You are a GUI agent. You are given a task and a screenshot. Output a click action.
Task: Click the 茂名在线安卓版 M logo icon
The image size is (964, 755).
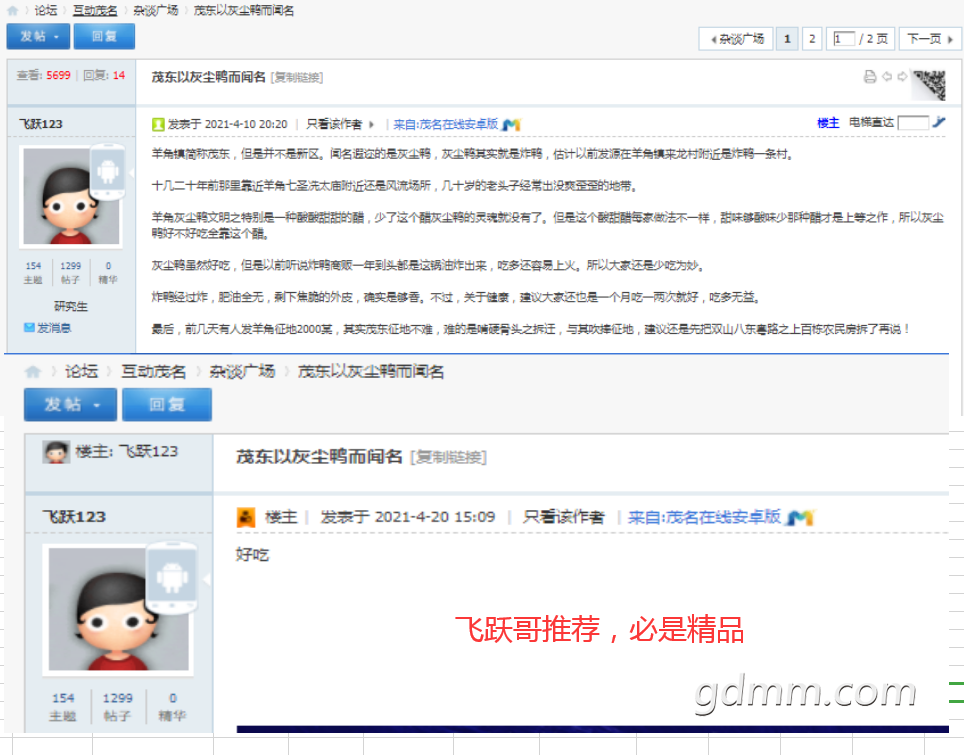tap(511, 125)
